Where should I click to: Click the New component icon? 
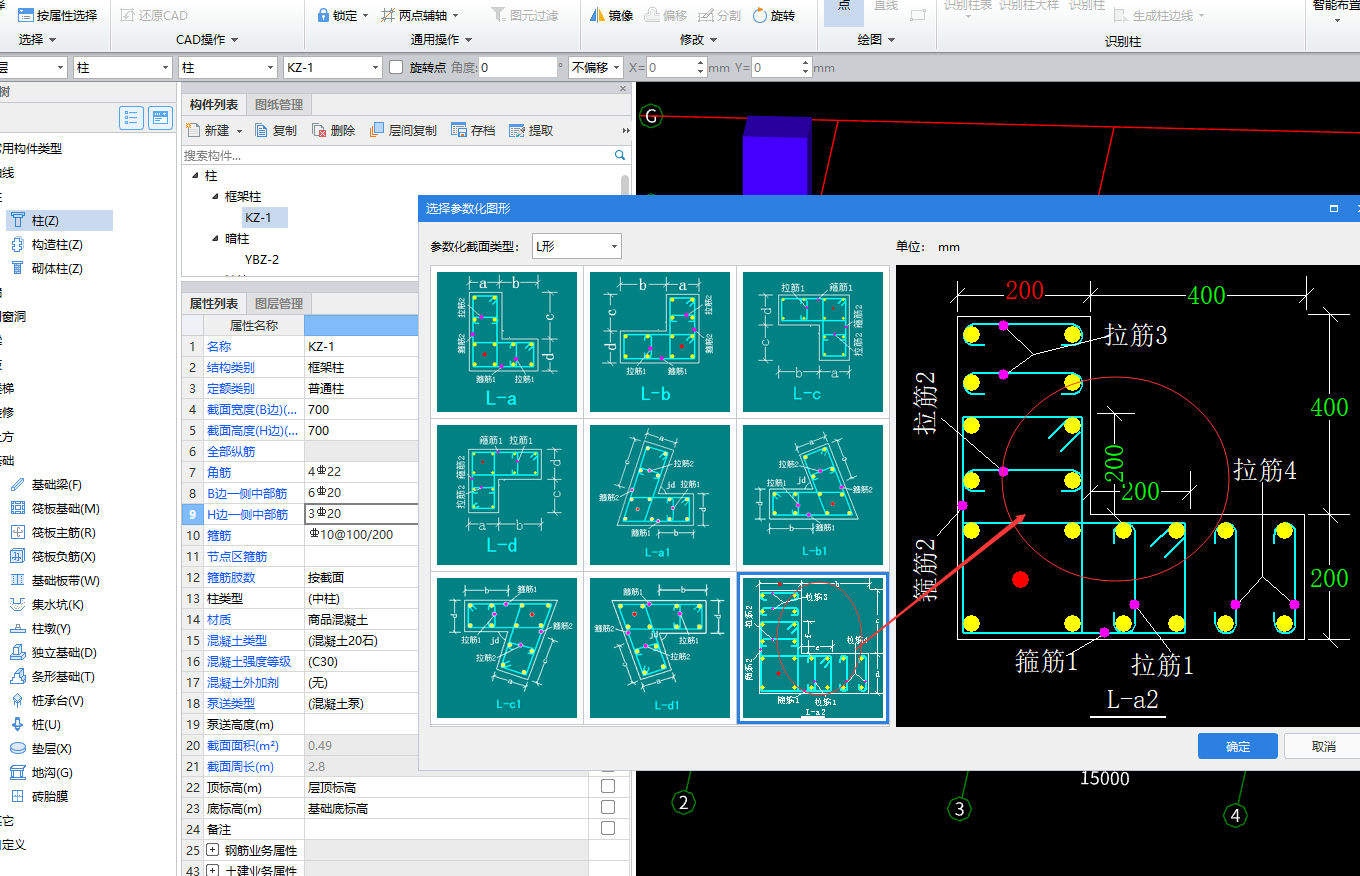(x=193, y=130)
